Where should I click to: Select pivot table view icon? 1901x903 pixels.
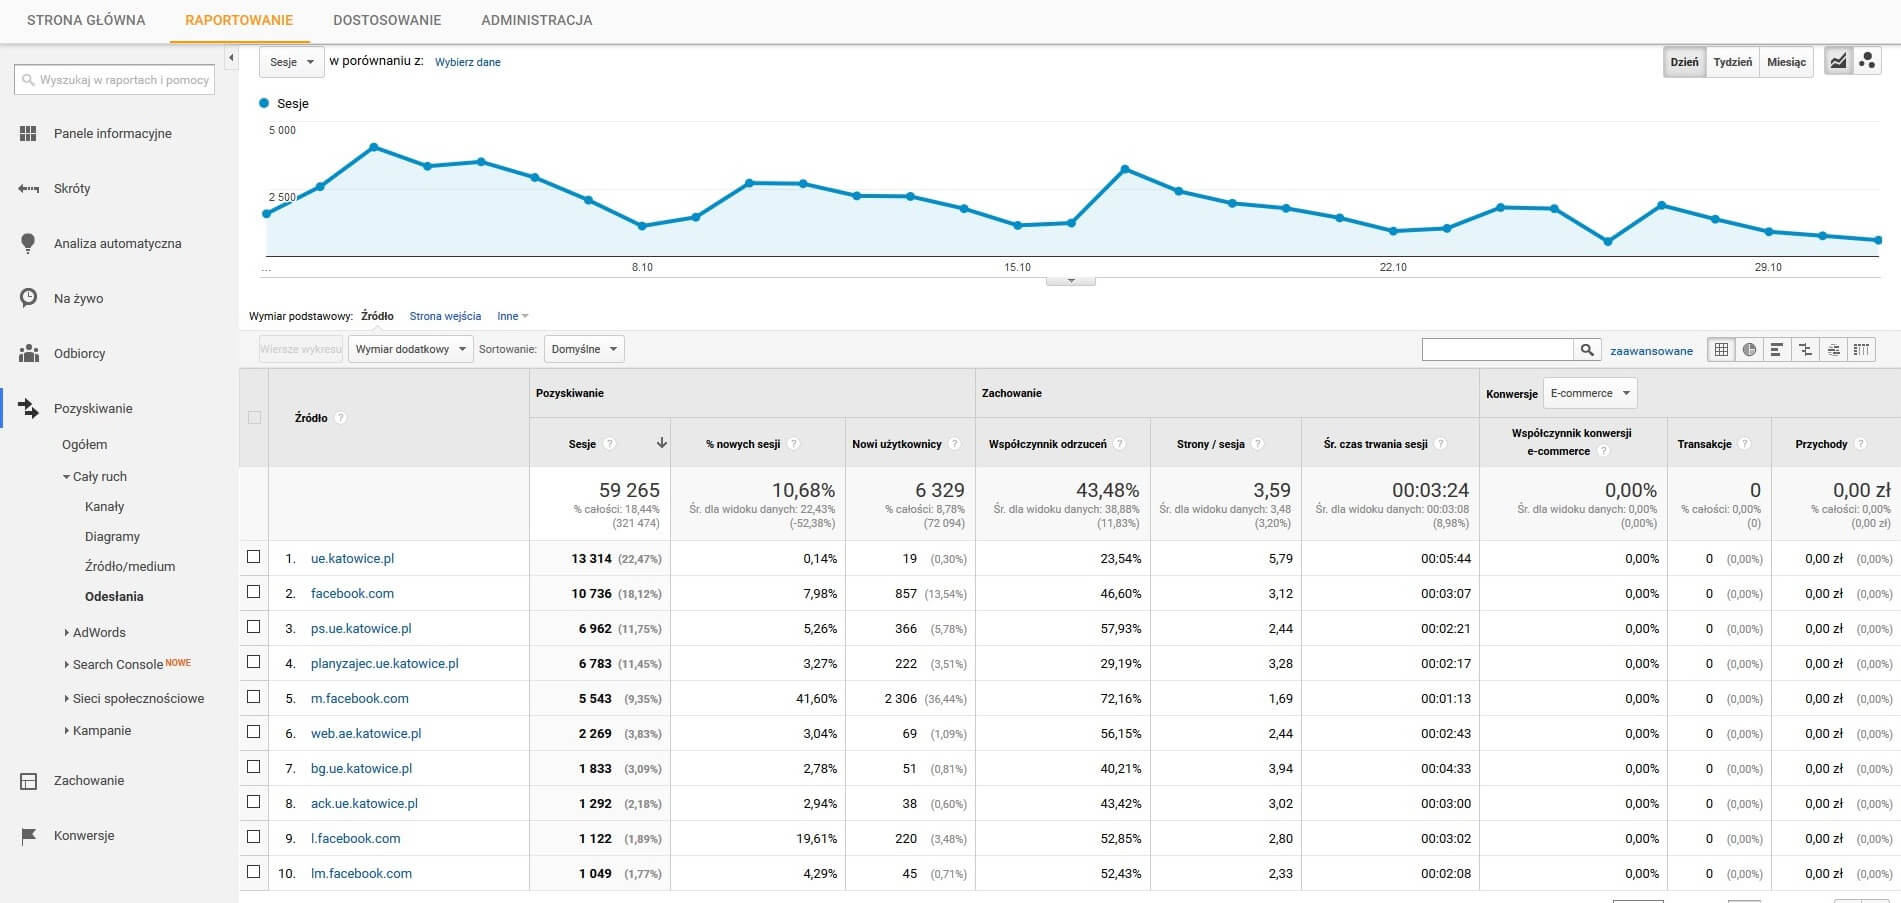click(x=1861, y=350)
